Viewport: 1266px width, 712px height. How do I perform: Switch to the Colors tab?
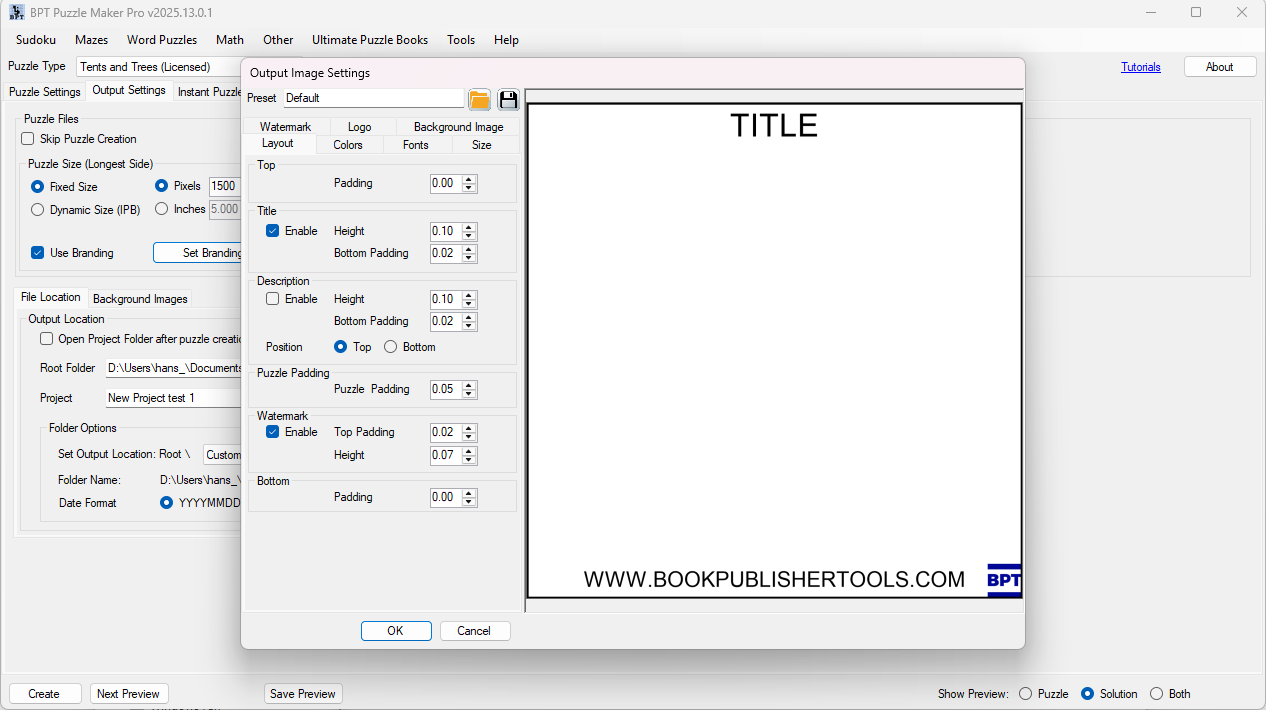click(x=348, y=145)
